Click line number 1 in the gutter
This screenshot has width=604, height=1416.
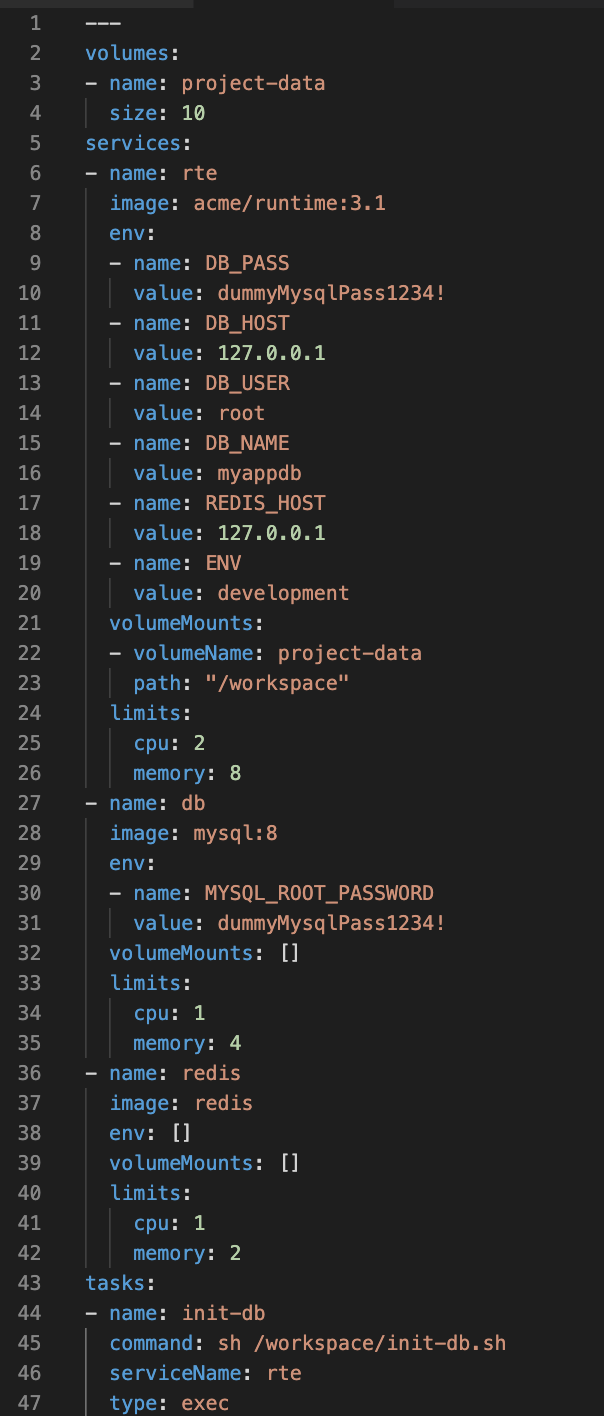click(35, 23)
